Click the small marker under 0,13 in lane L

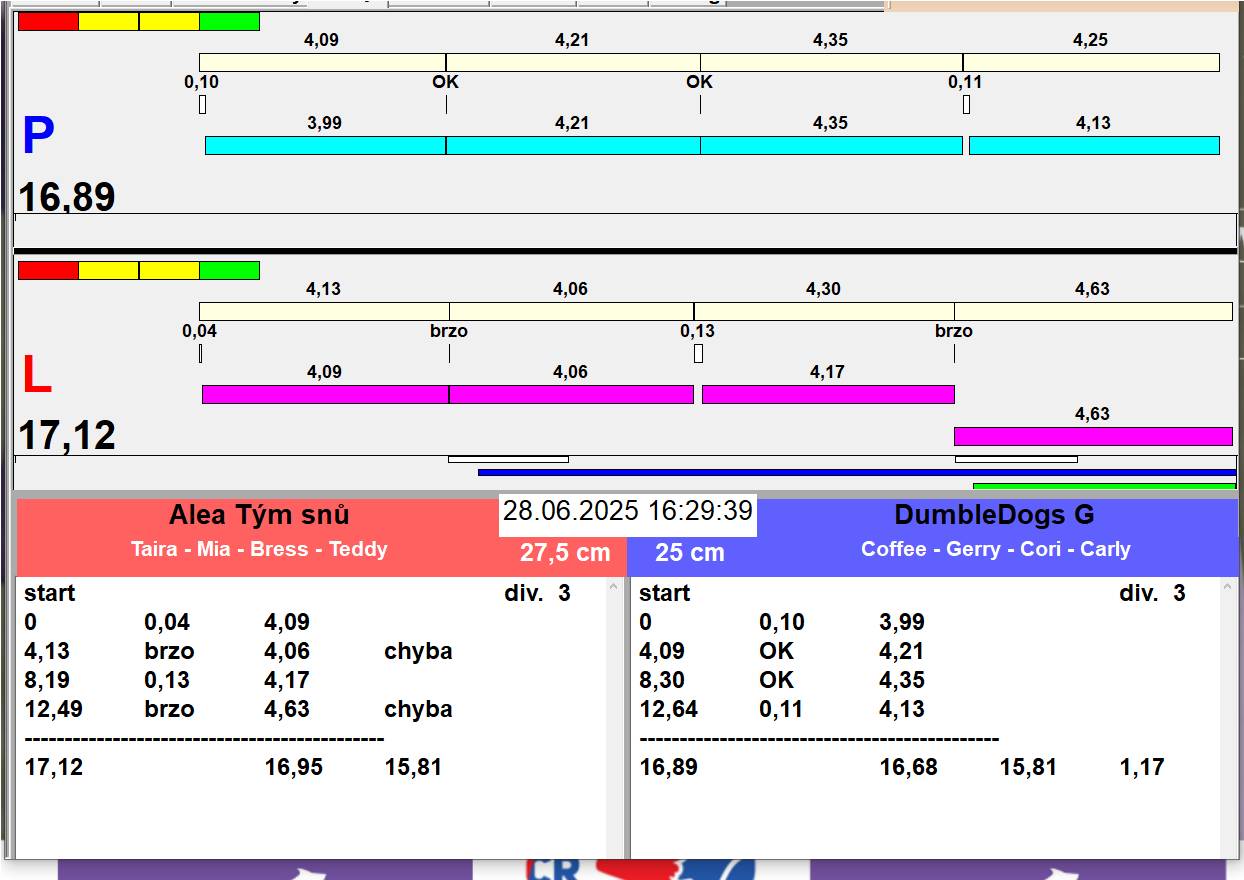pyautogui.click(x=698, y=353)
